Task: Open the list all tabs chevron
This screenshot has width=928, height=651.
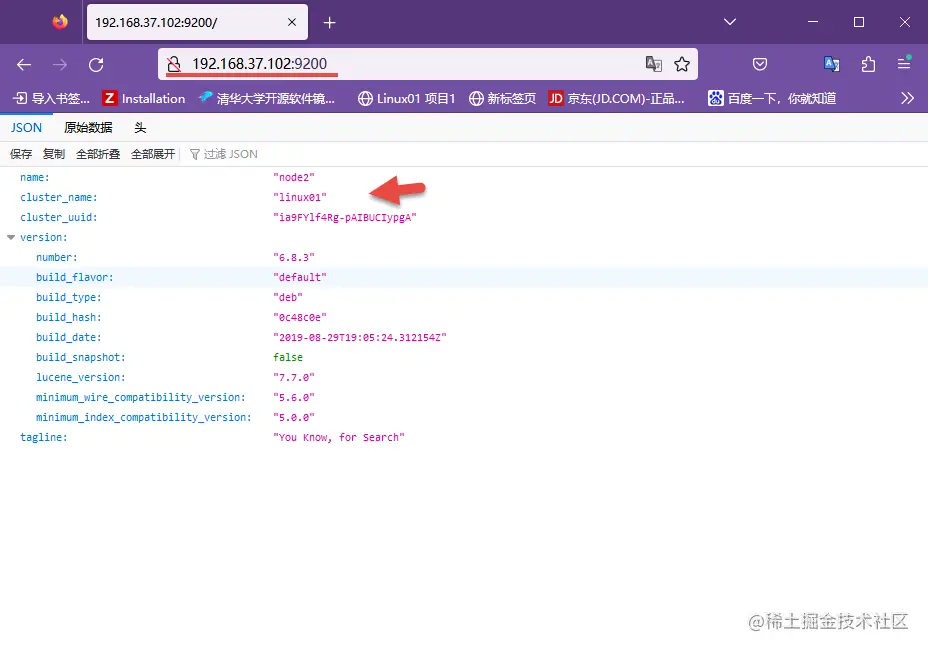Action: [730, 22]
